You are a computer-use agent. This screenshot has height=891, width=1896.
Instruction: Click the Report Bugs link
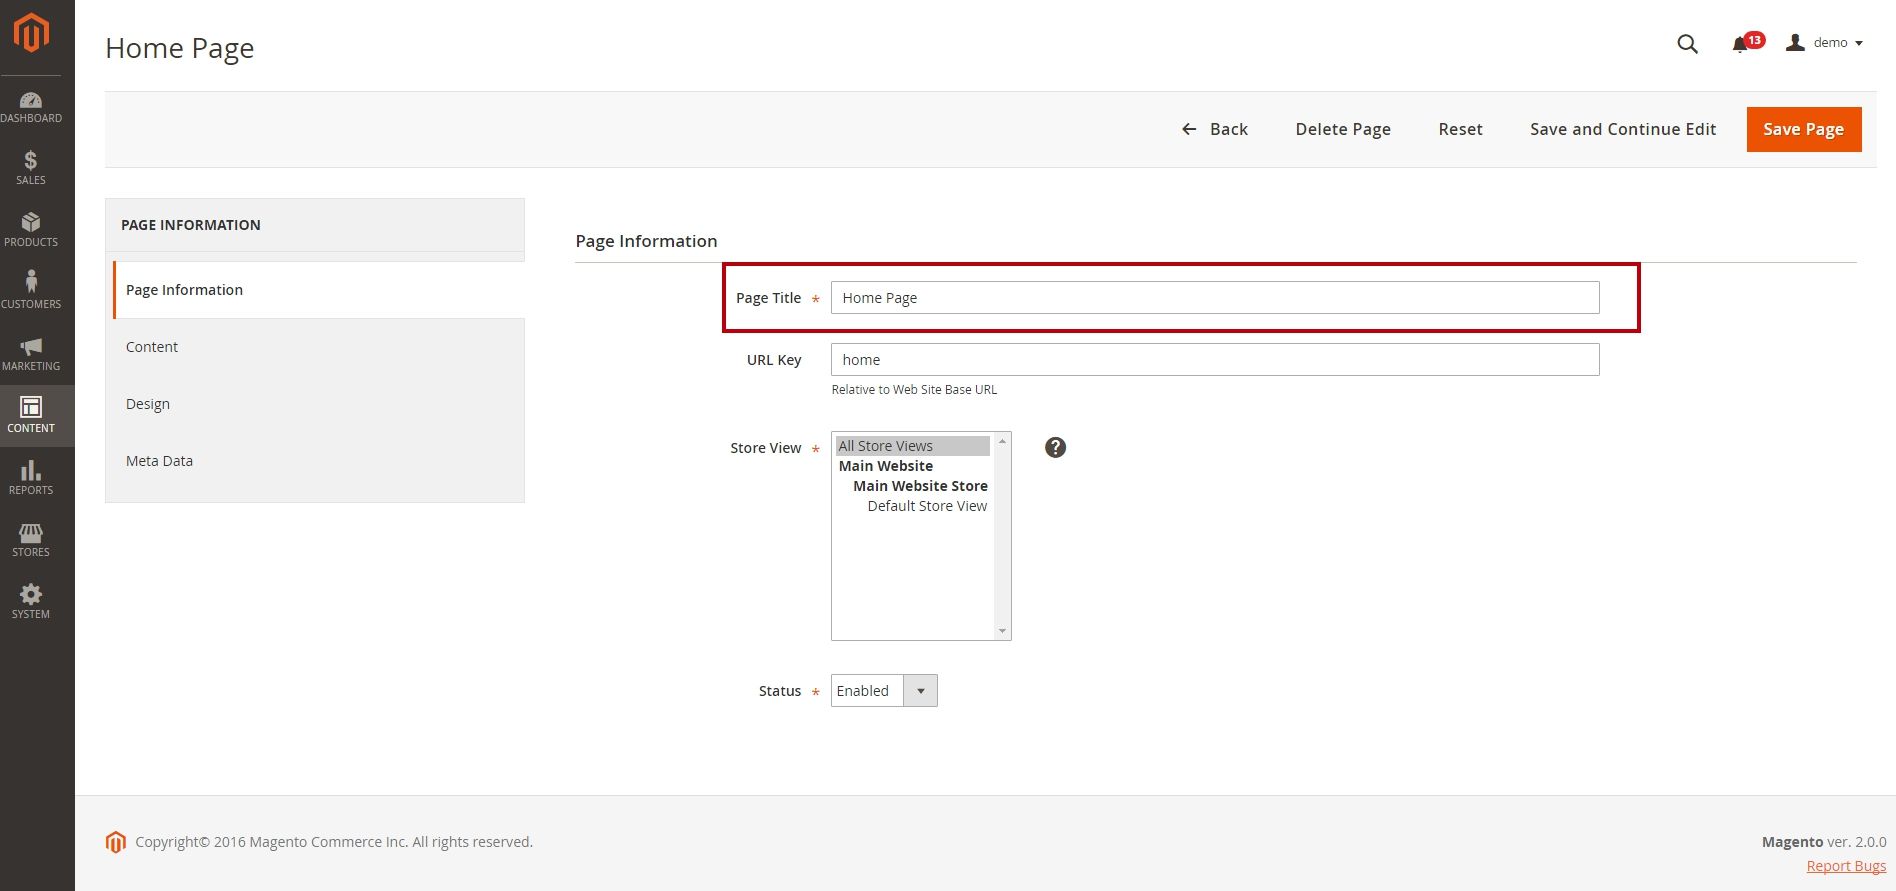pos(1845,866)
